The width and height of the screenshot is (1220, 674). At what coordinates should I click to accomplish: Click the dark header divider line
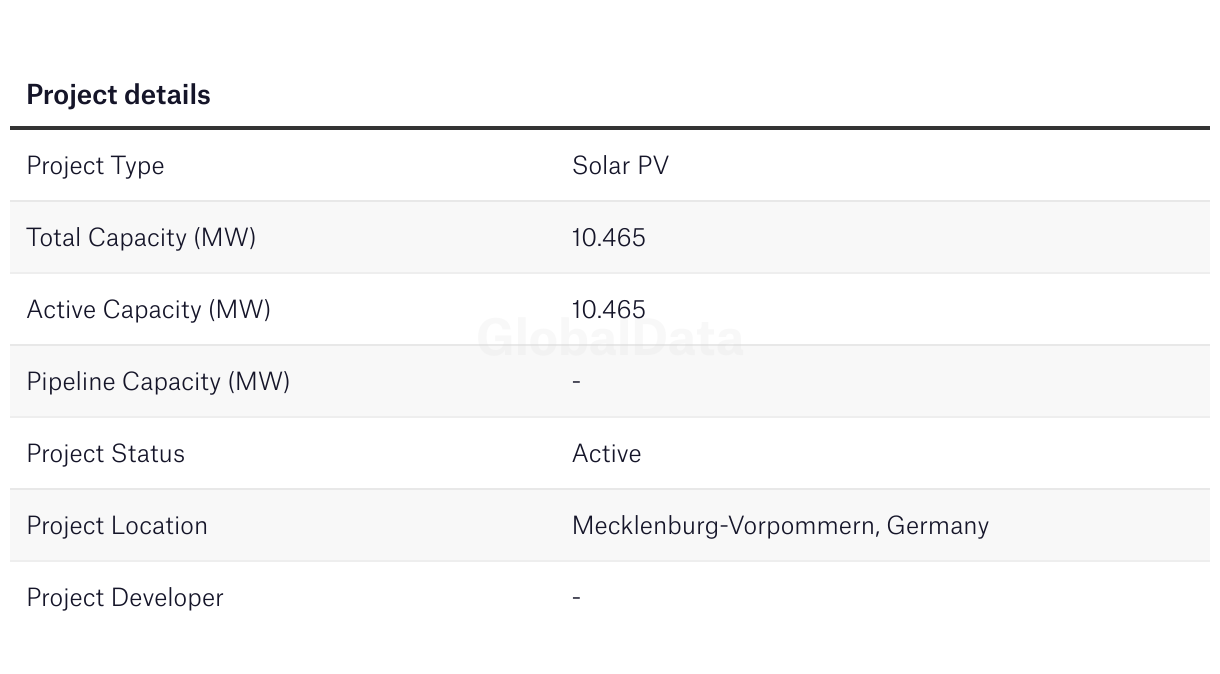click(x=610, y=128)
